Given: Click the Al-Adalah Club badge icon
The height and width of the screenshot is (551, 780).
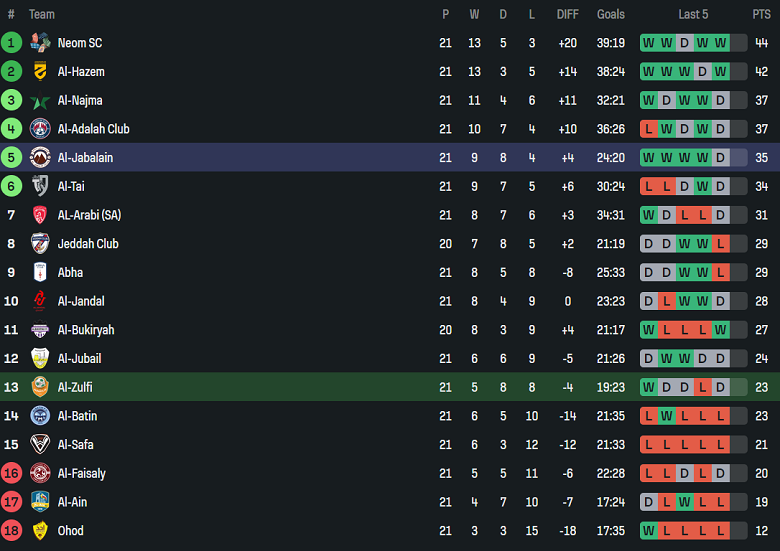Looking at the screenshot, I should tap(40, 129).
